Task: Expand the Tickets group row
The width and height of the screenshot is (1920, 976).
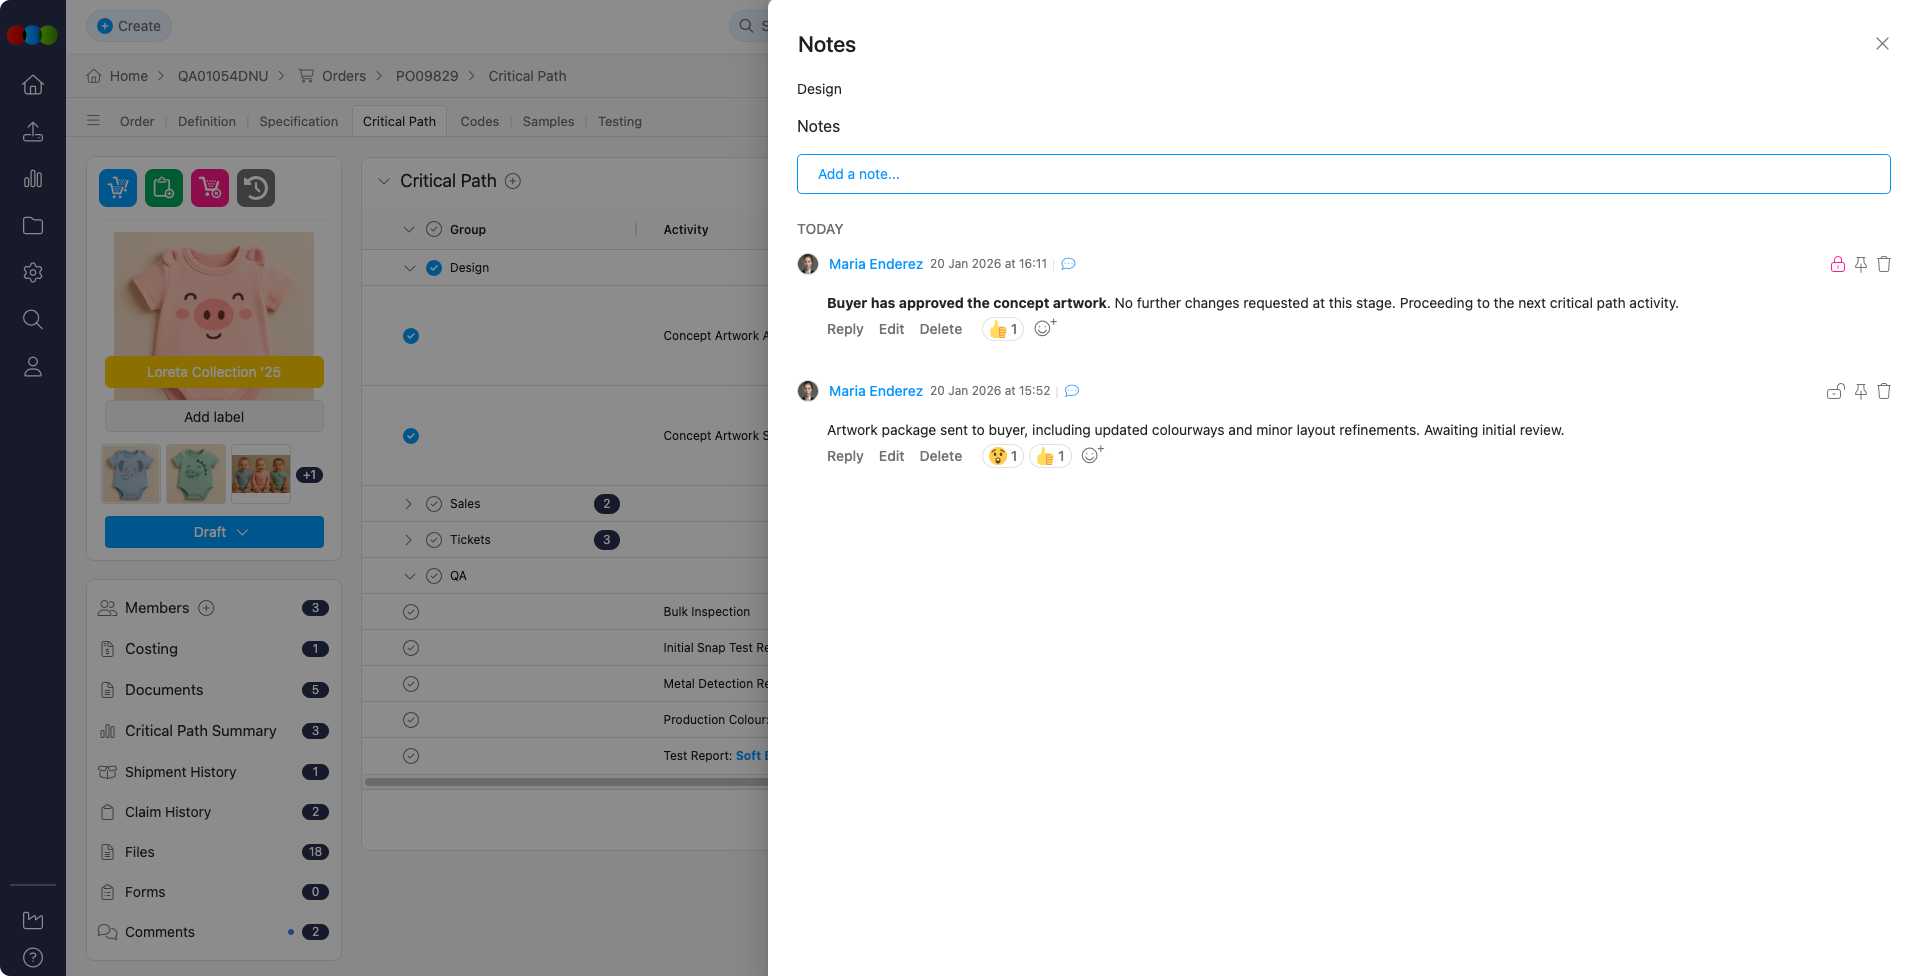Action: (408, 540)
